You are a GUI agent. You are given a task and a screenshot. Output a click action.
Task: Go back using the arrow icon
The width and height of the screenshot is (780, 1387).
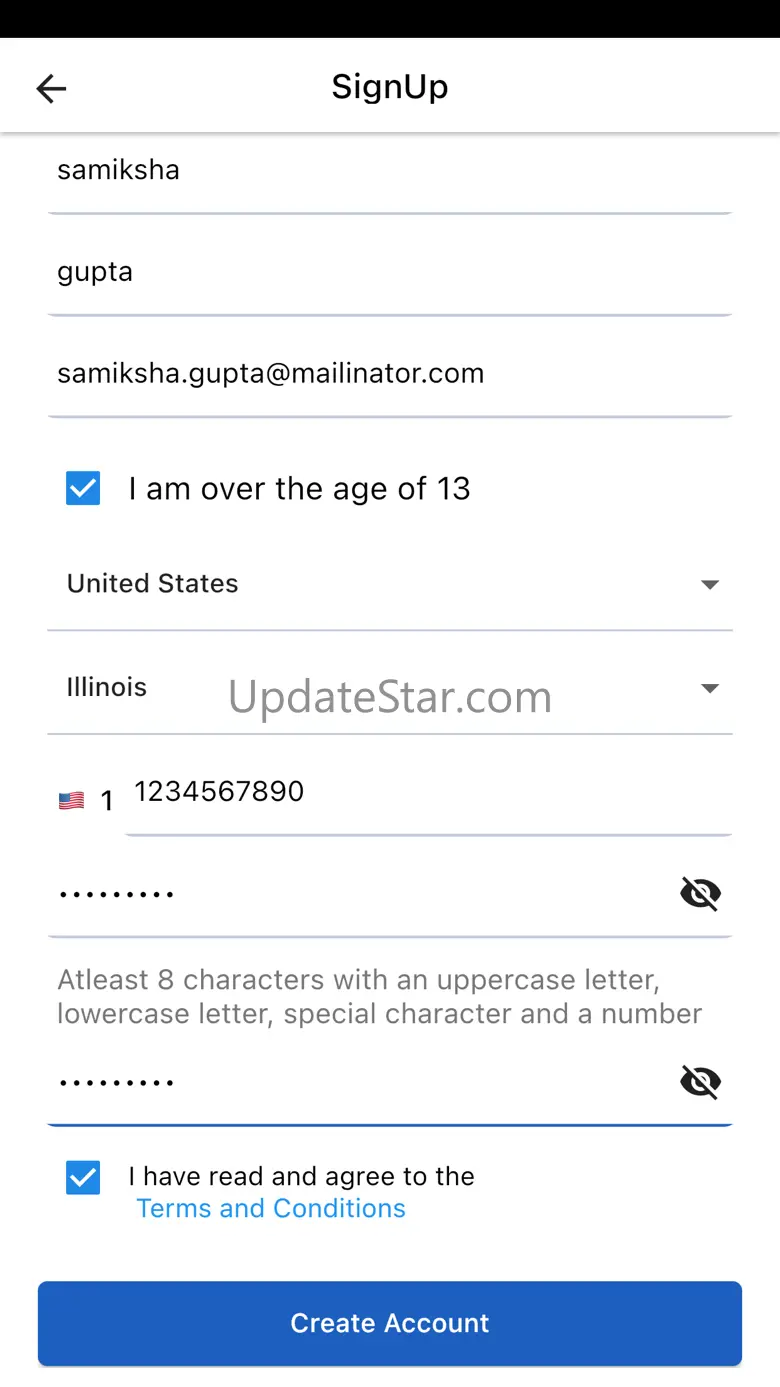click(x=51, y=89)
